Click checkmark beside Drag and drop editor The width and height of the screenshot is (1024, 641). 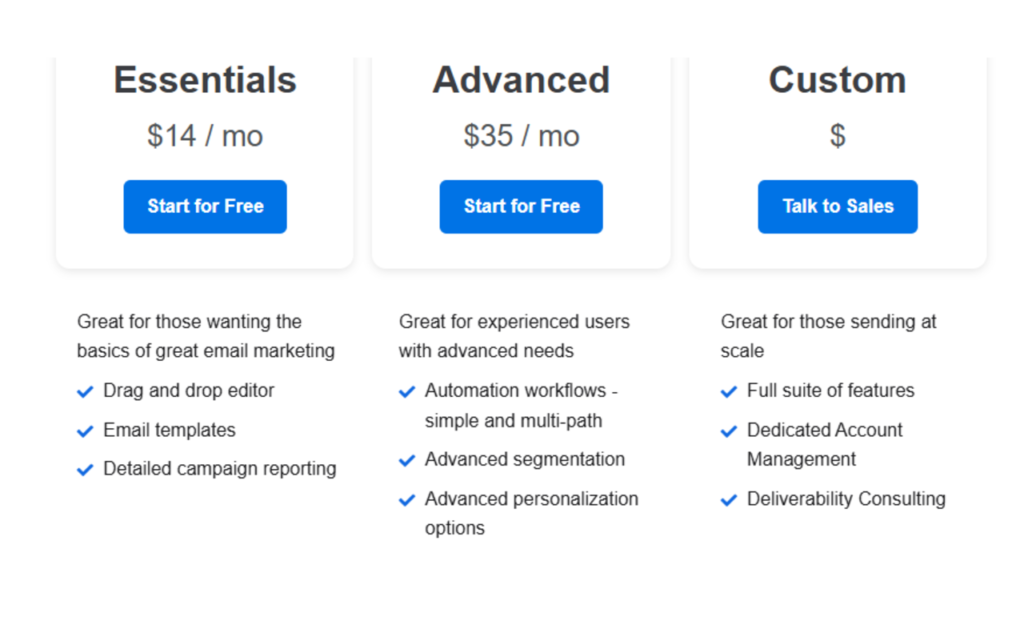click(x=85, y=392)
